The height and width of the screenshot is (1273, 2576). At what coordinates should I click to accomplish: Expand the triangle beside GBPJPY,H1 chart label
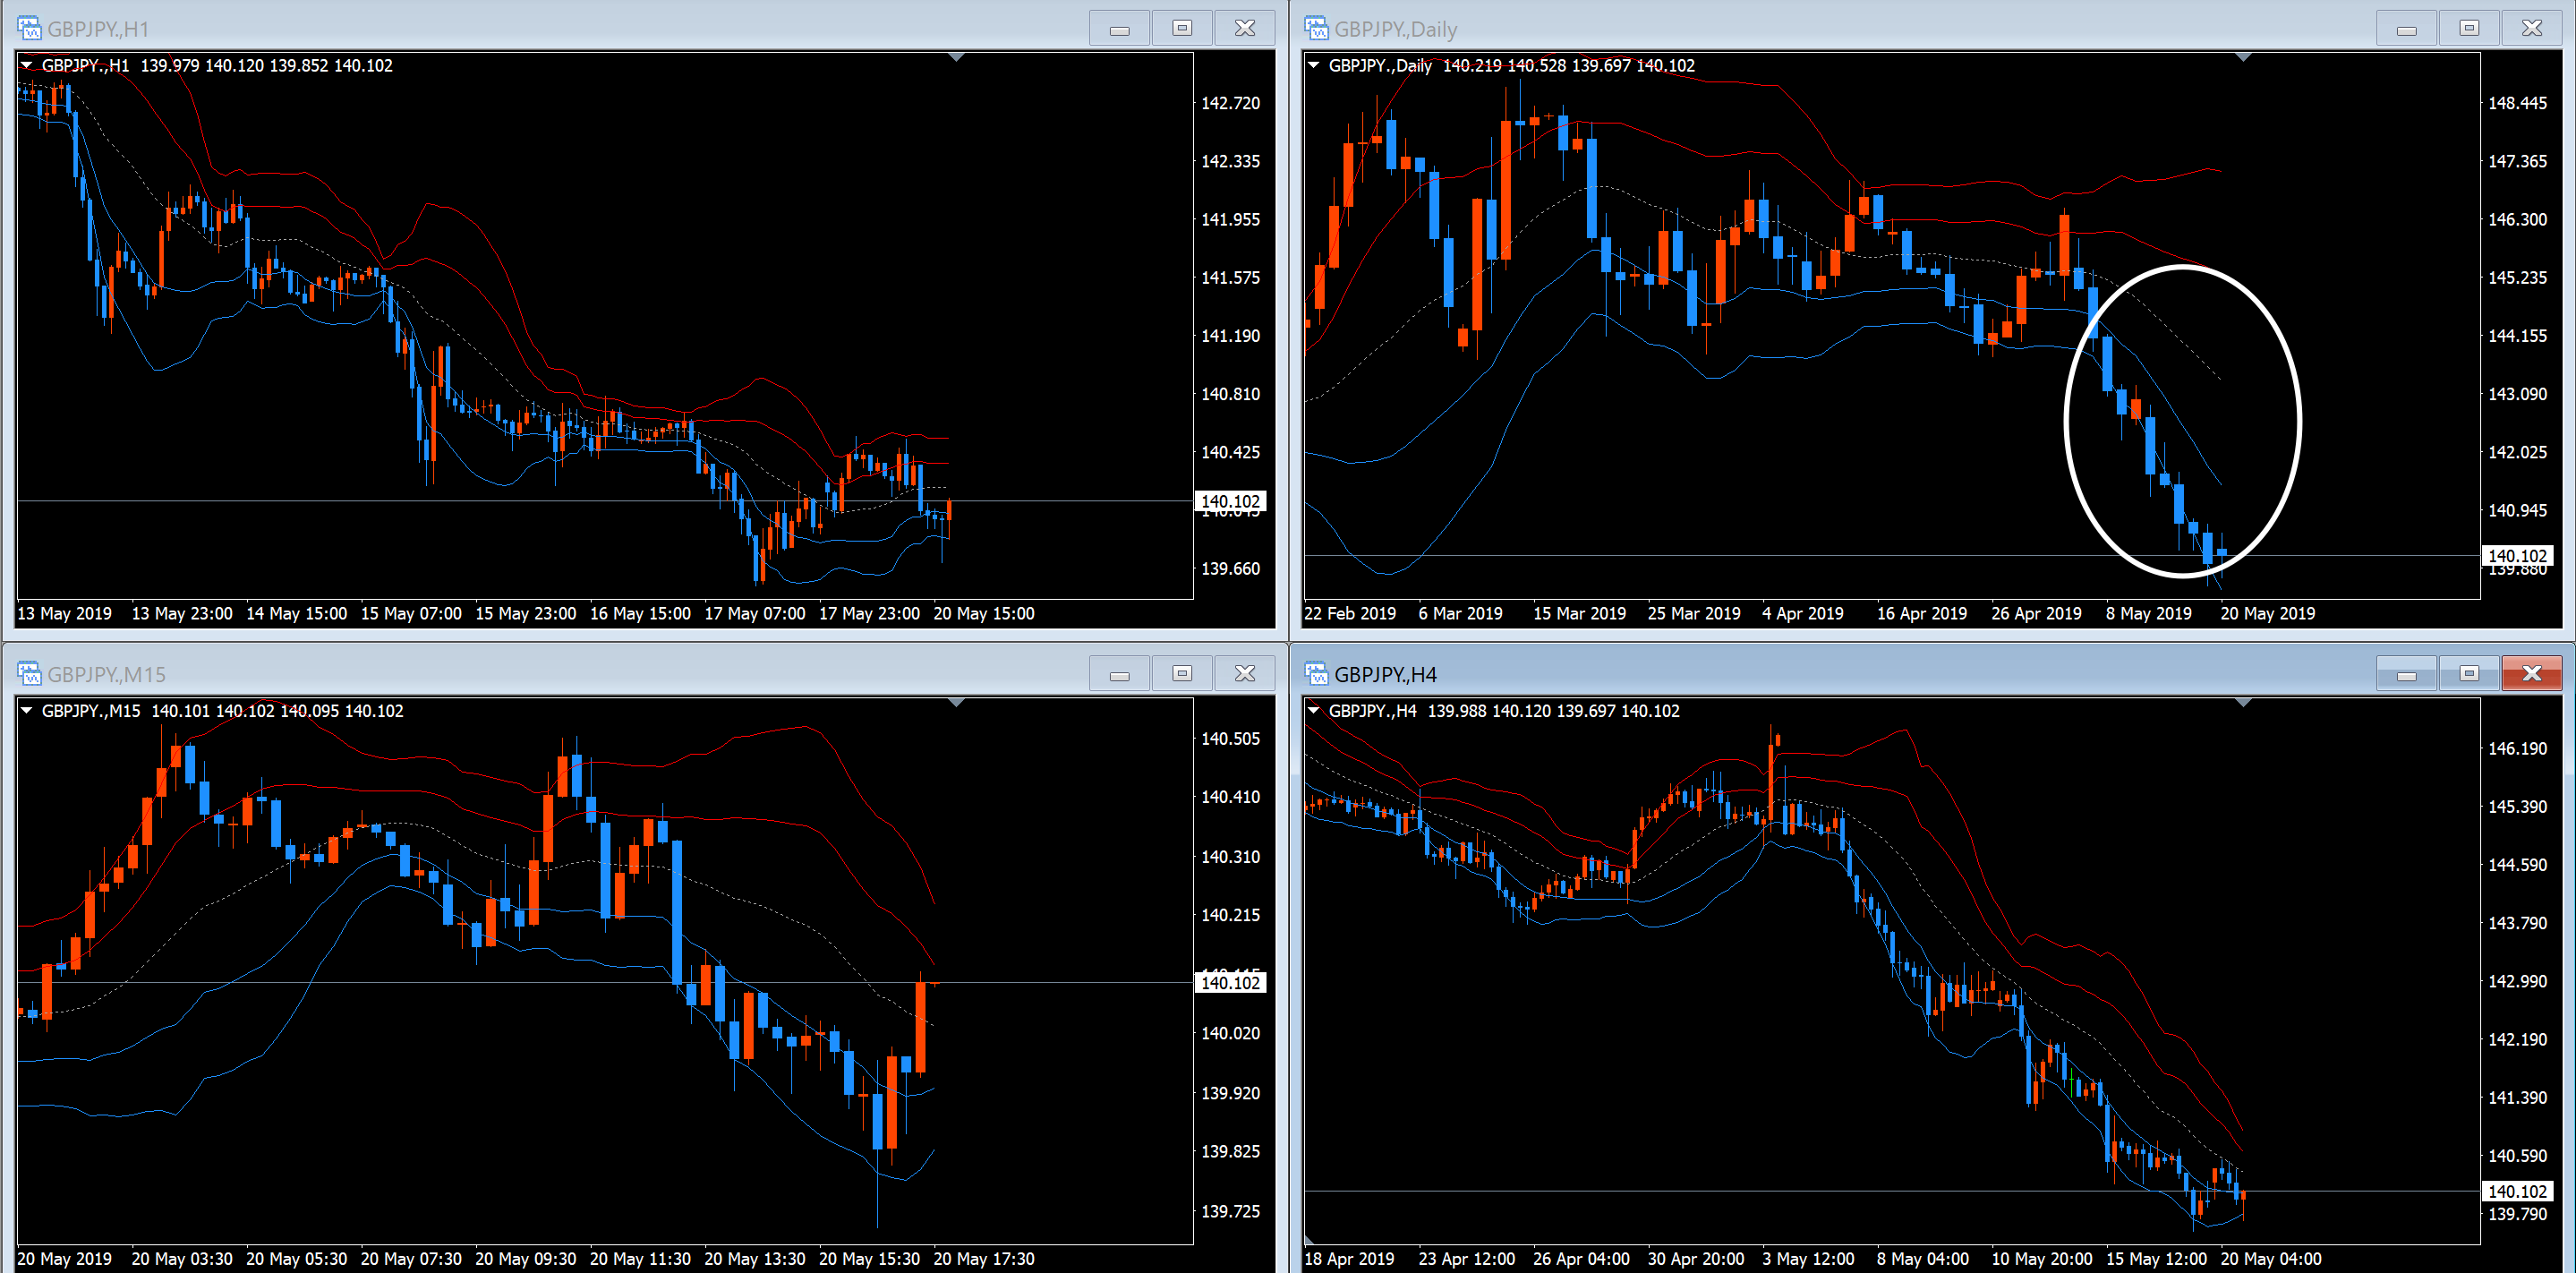coord(27,65)
